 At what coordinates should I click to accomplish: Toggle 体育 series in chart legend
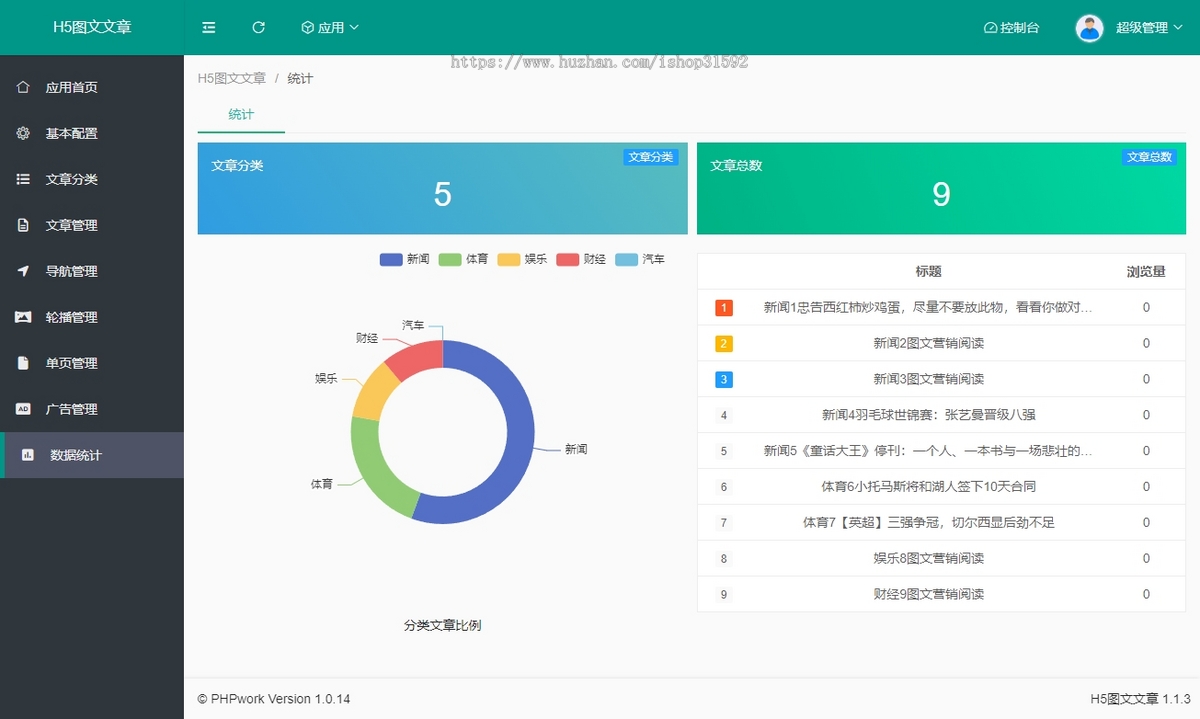coord(464,259)
